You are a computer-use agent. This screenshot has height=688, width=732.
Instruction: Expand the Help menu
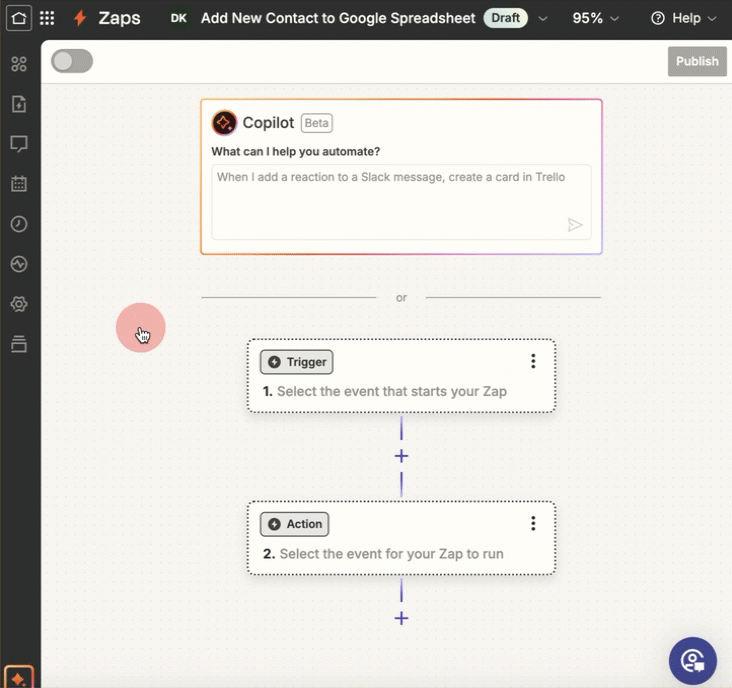[684, 18]
